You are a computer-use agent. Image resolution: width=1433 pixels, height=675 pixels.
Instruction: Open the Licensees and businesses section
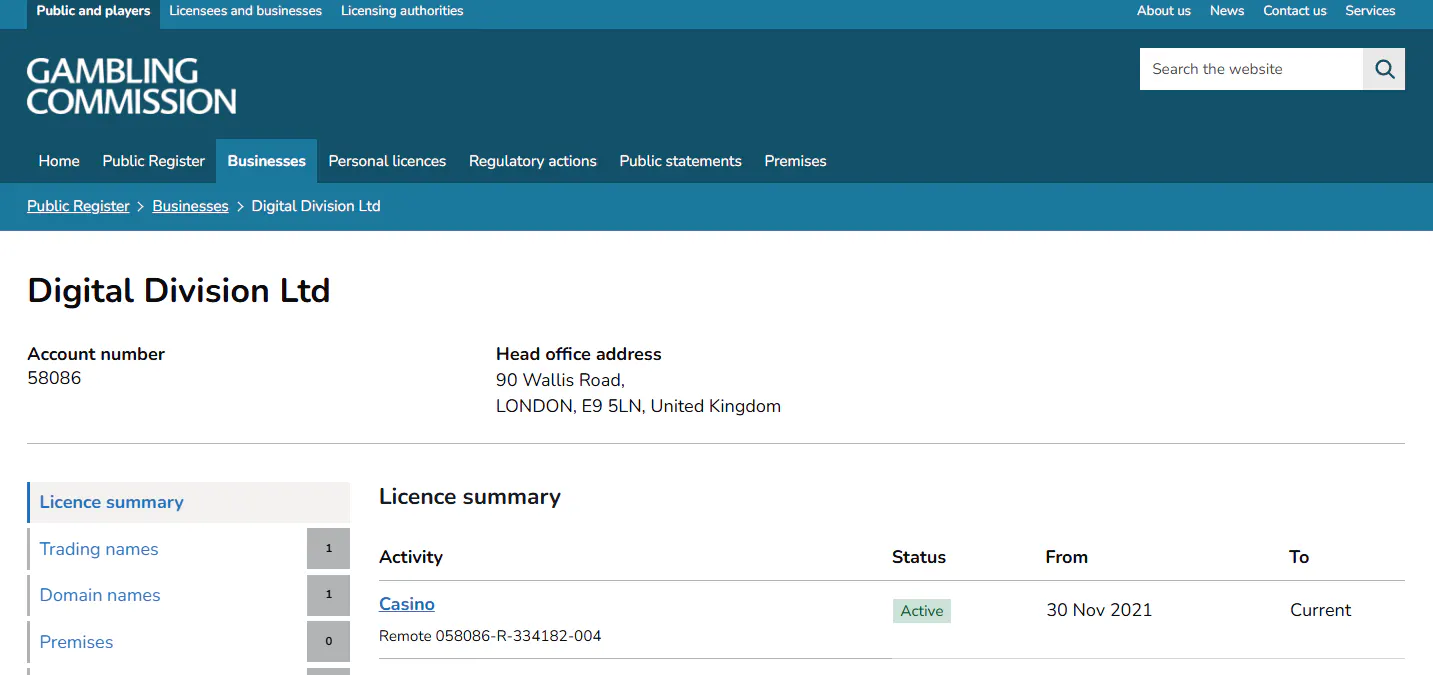point(246,11)
